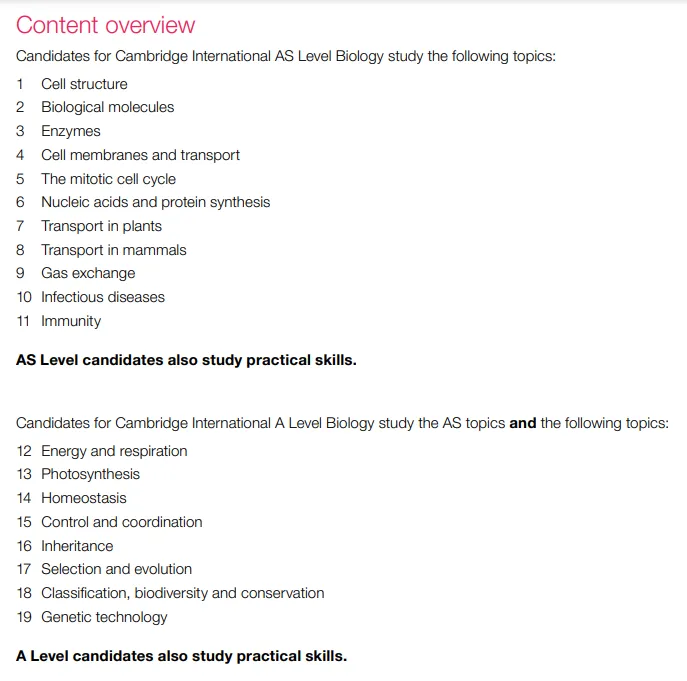Select the 'Homeostasis' topic line
This screenshot has height=681, width=687.
tap(84, 498)
